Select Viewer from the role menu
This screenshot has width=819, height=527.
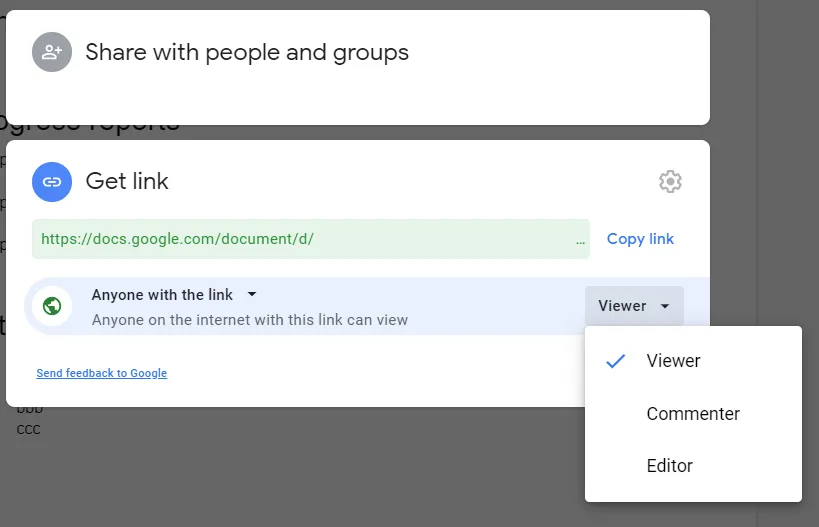(673, 361)
